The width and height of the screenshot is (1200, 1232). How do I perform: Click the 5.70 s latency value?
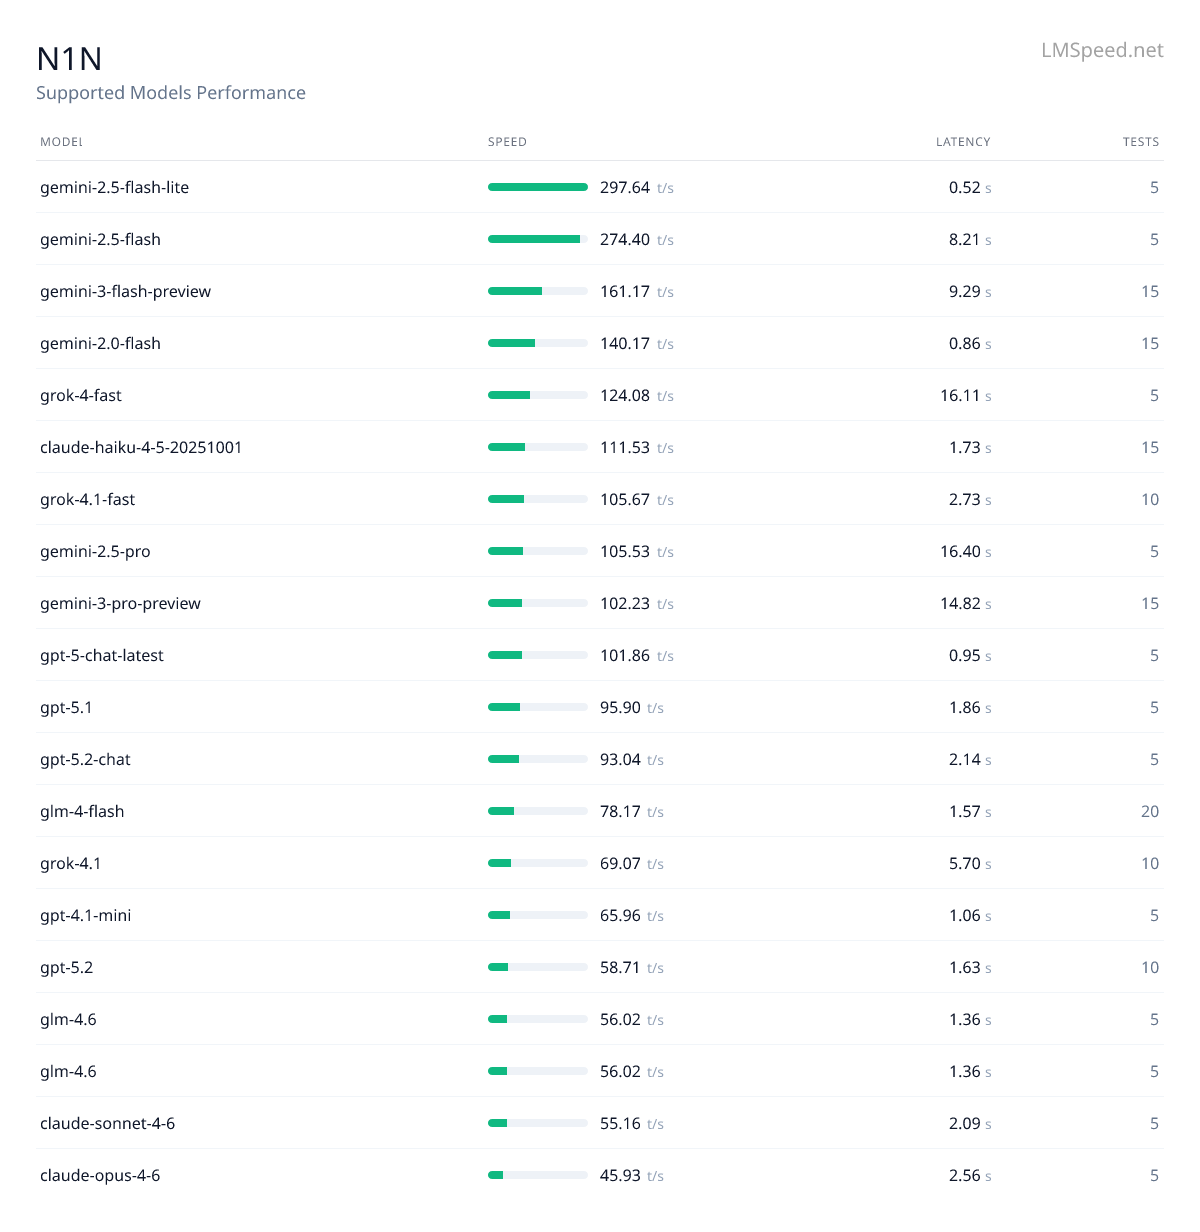pyautogui.click(x=970, y=863)
